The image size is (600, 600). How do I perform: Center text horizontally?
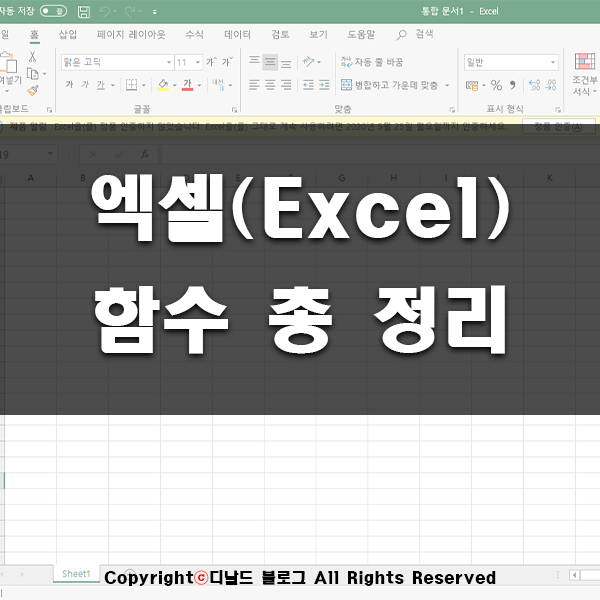[x=270, y=85]
